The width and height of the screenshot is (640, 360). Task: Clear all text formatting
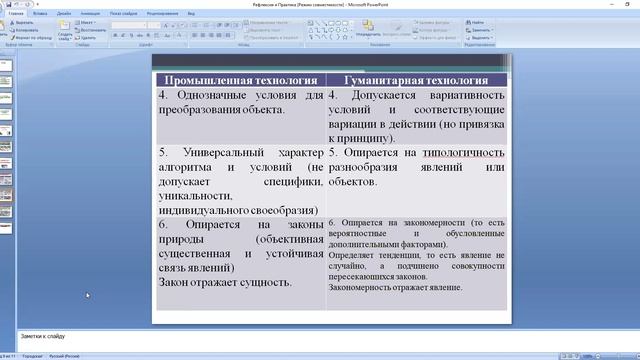[182, 25]
